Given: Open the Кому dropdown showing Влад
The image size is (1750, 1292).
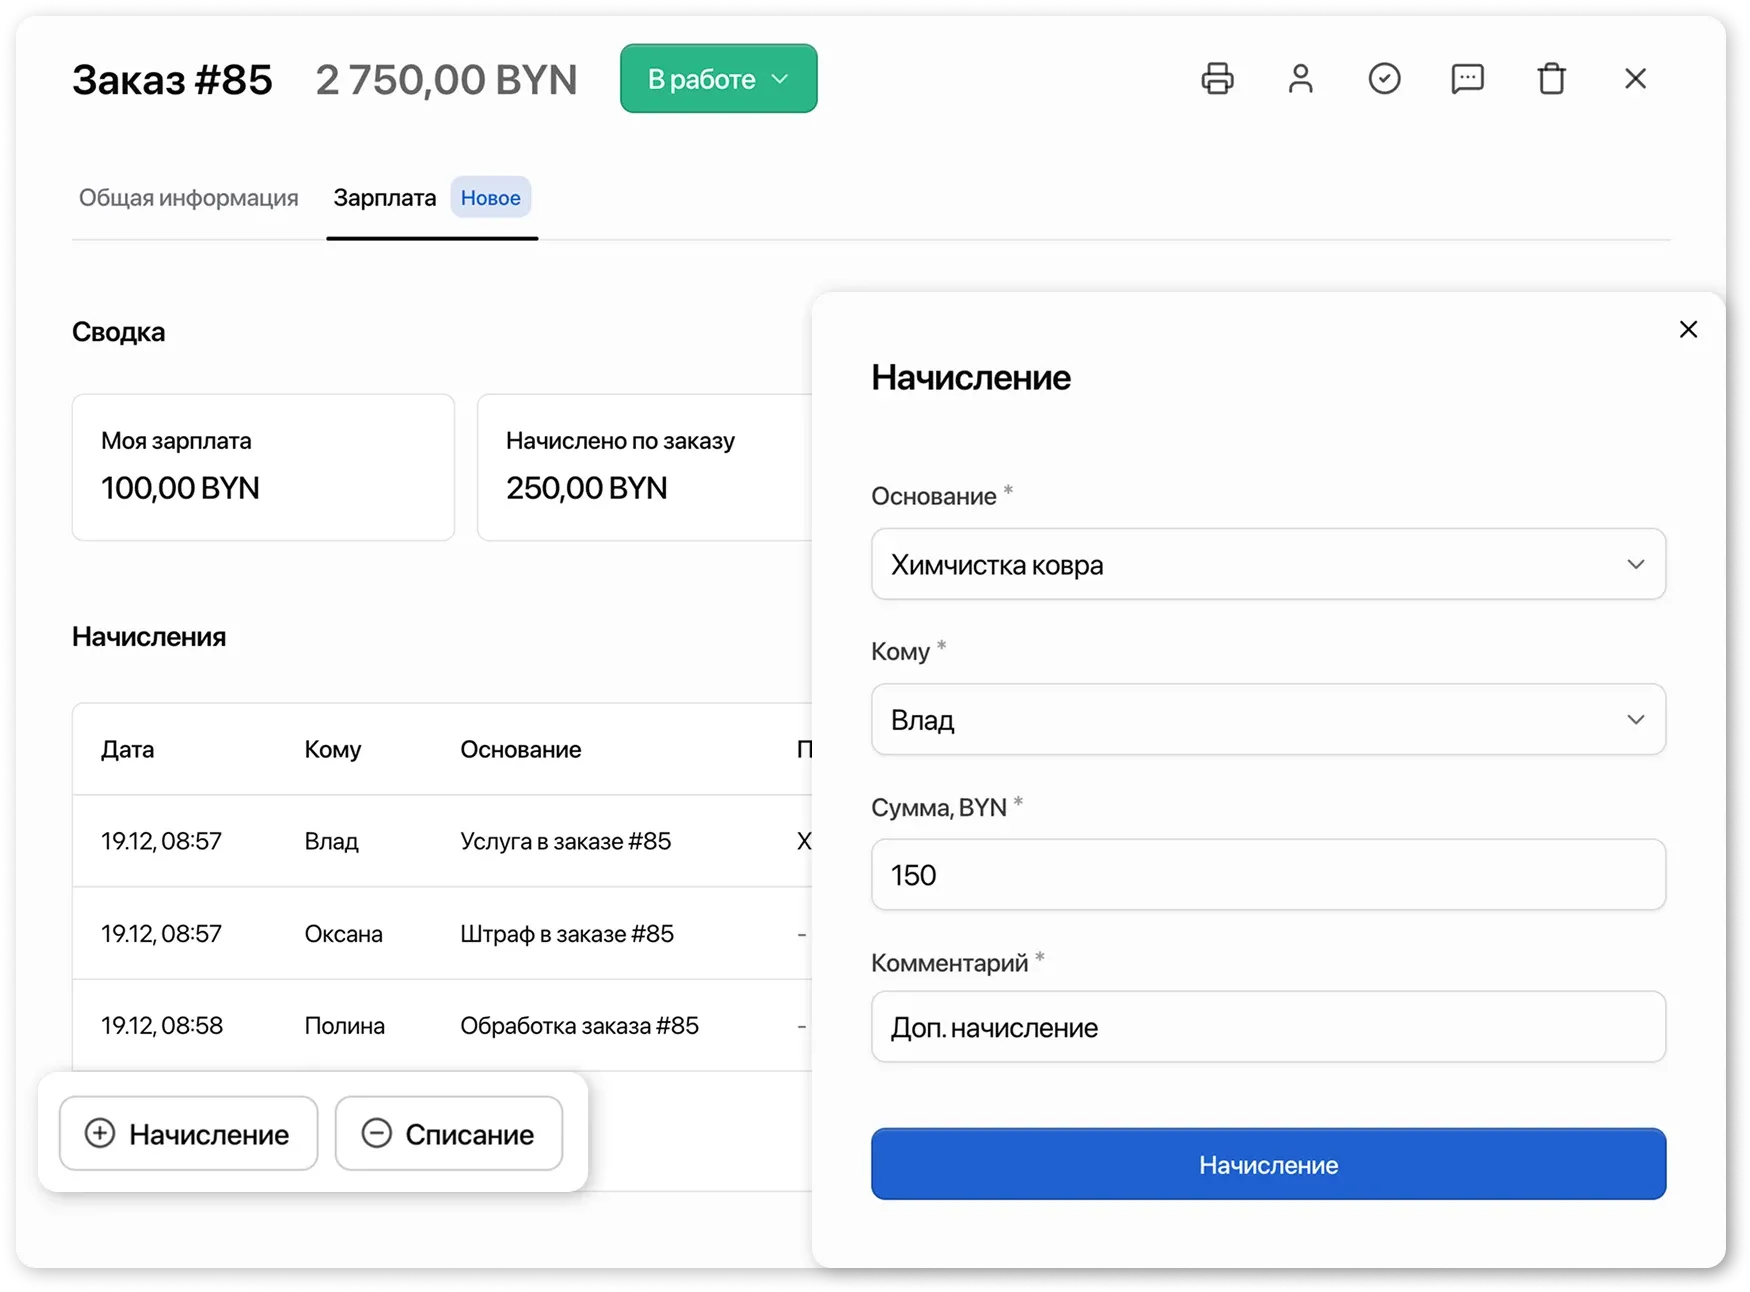Looking at the screenshot, I should pos(1268,719).
